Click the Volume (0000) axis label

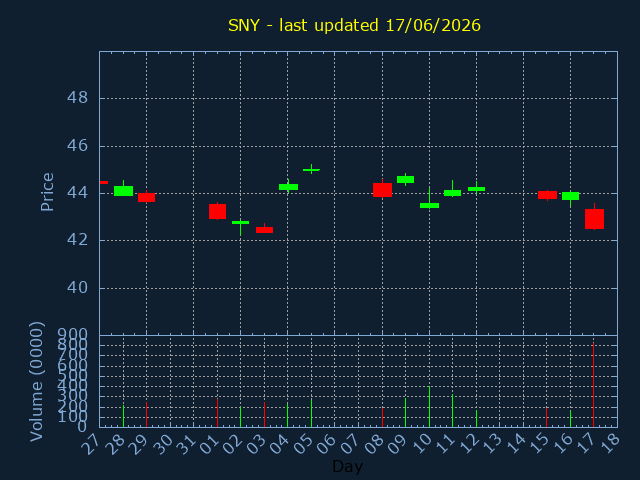[37, 381]
